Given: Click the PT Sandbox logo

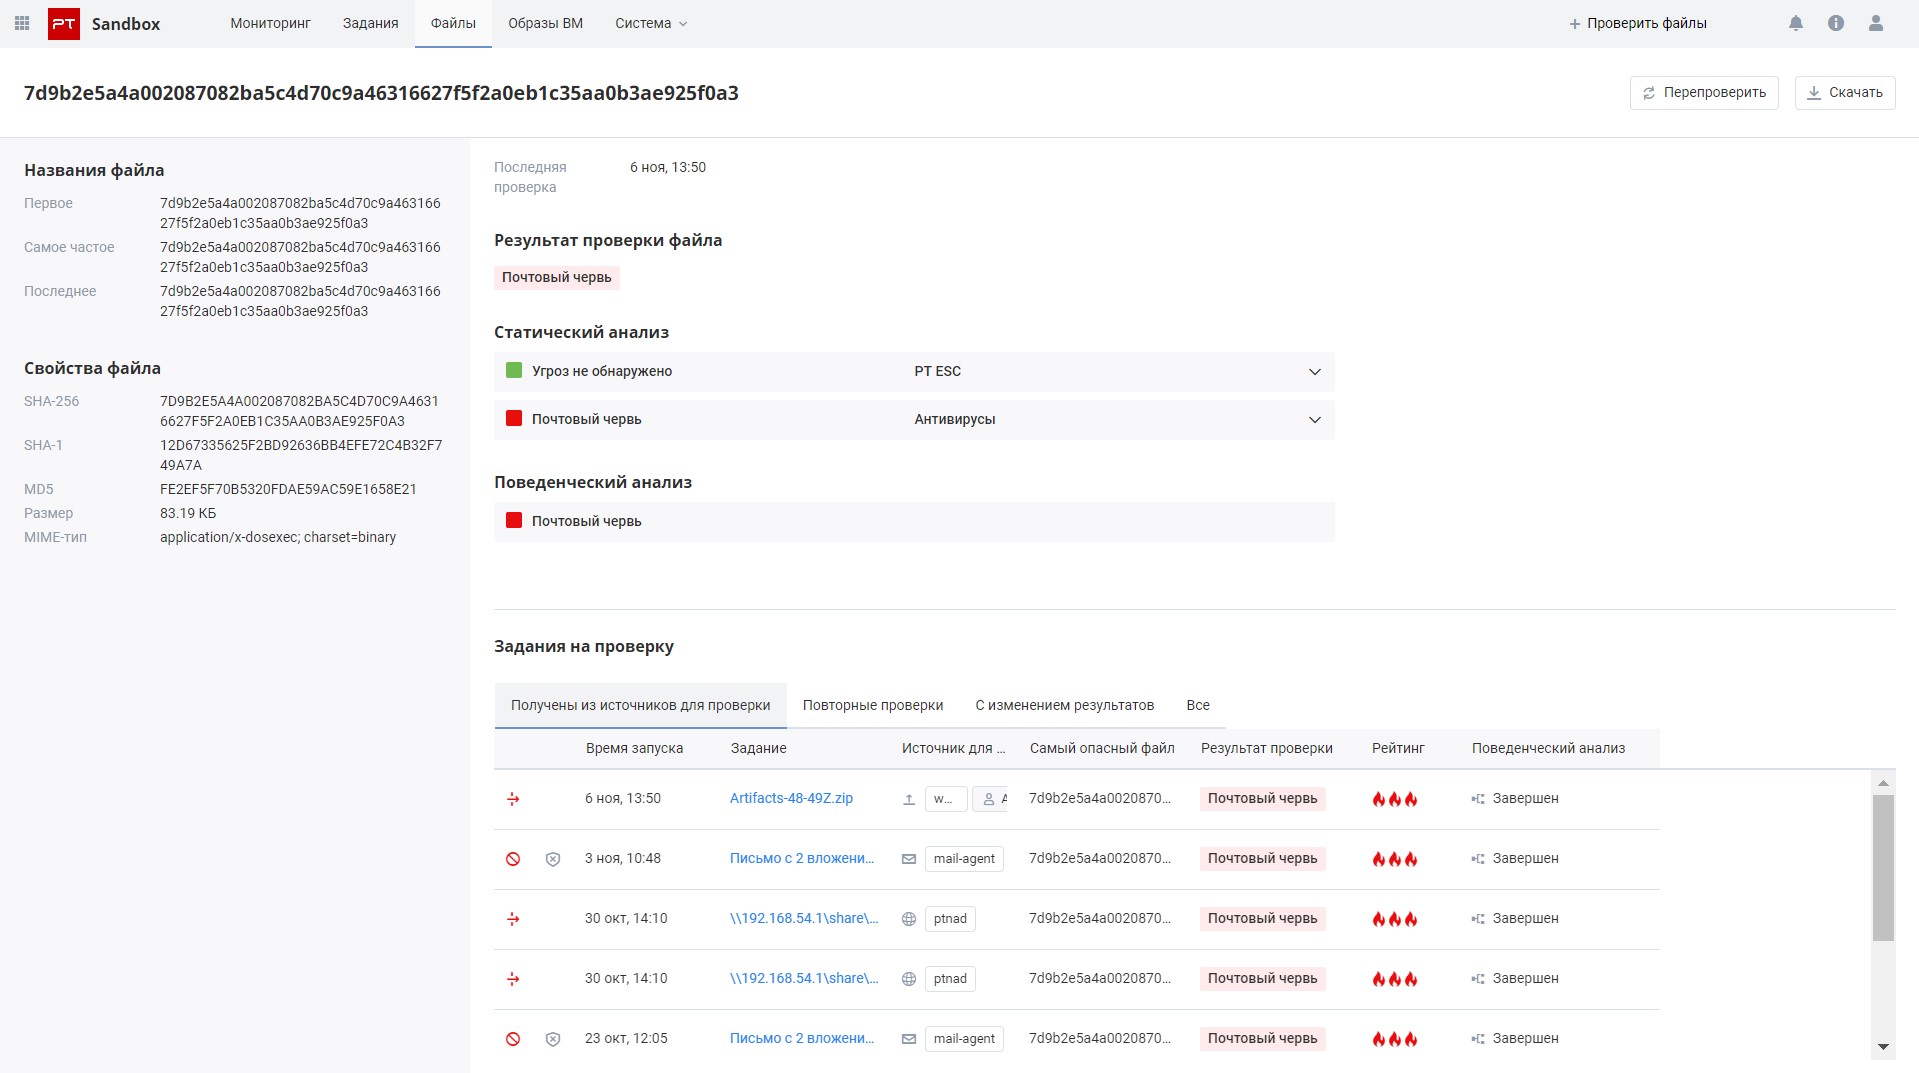Looking at the screenshot, I should coord(64,24).
